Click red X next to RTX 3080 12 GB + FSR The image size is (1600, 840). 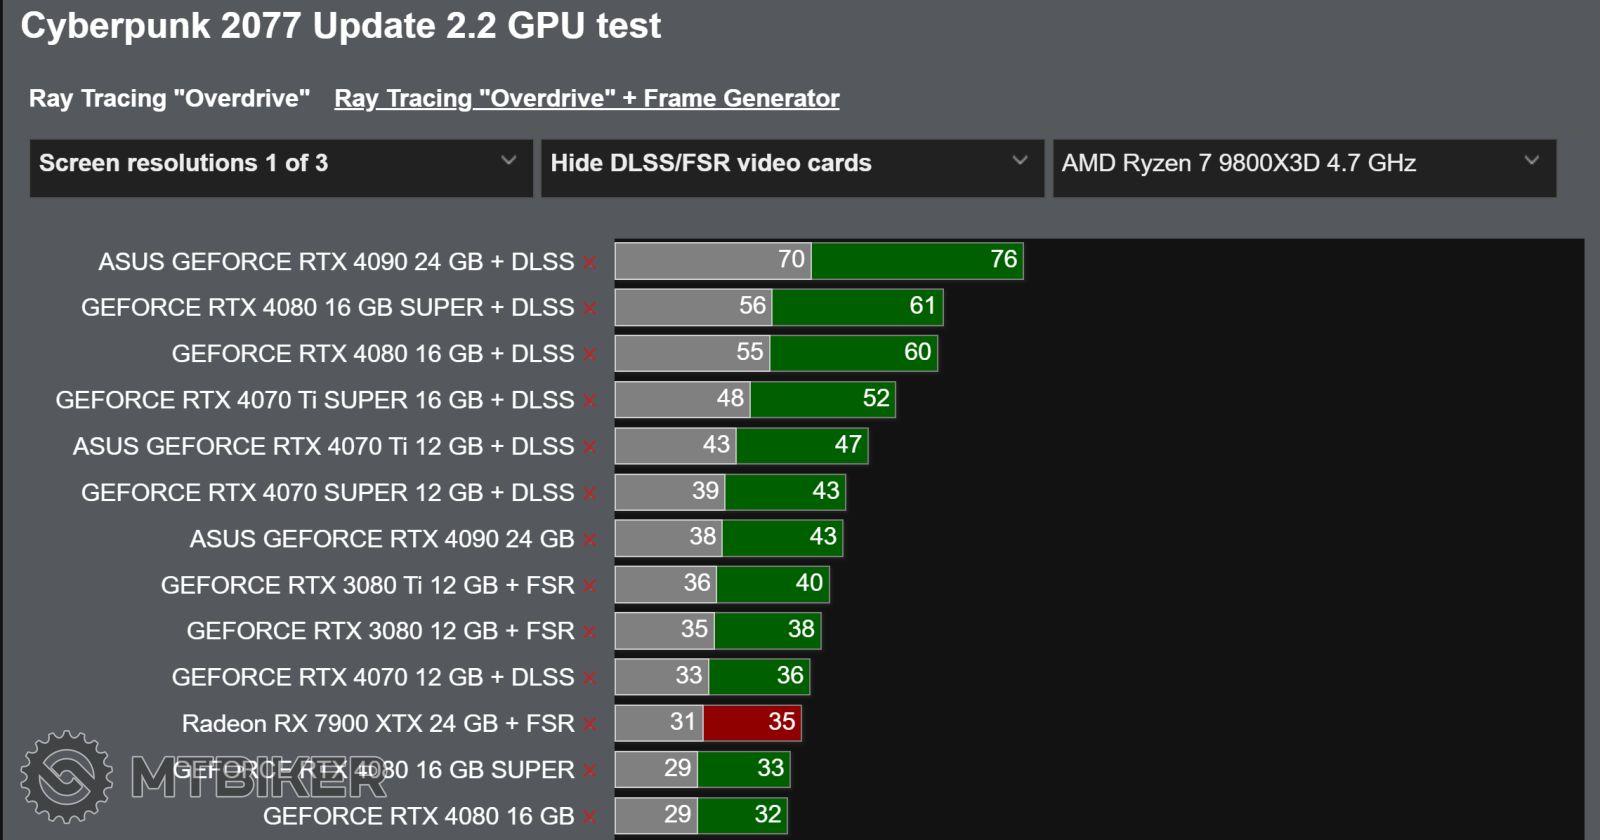pyautogui.click(x=590, y=633)
